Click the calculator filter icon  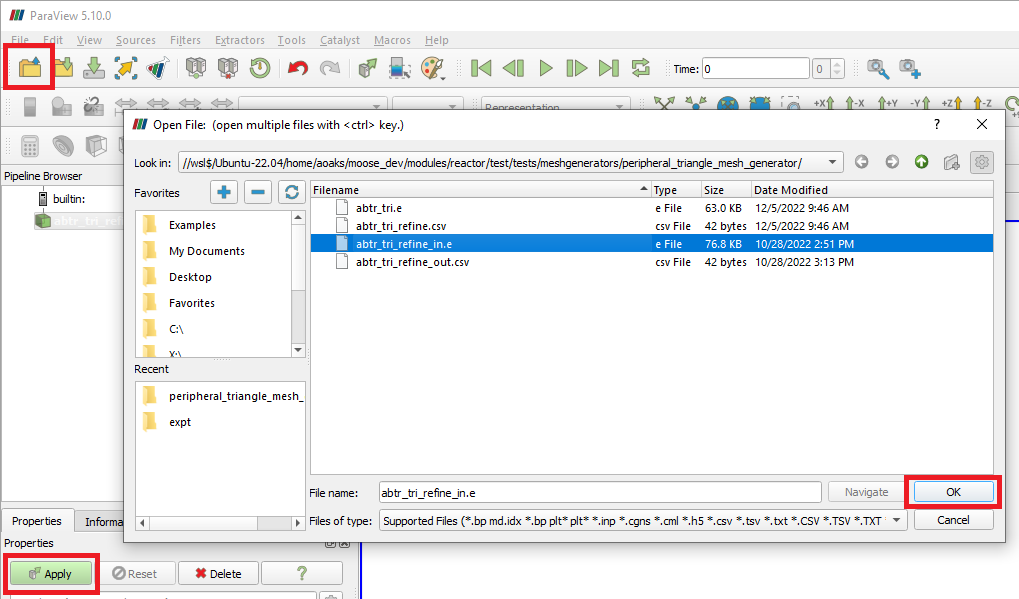click(x=30, y=146)
